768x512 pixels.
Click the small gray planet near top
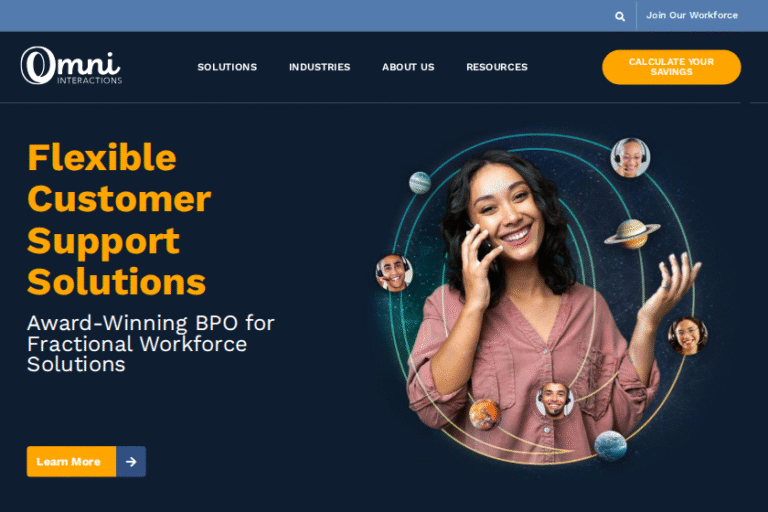point(420,183)
